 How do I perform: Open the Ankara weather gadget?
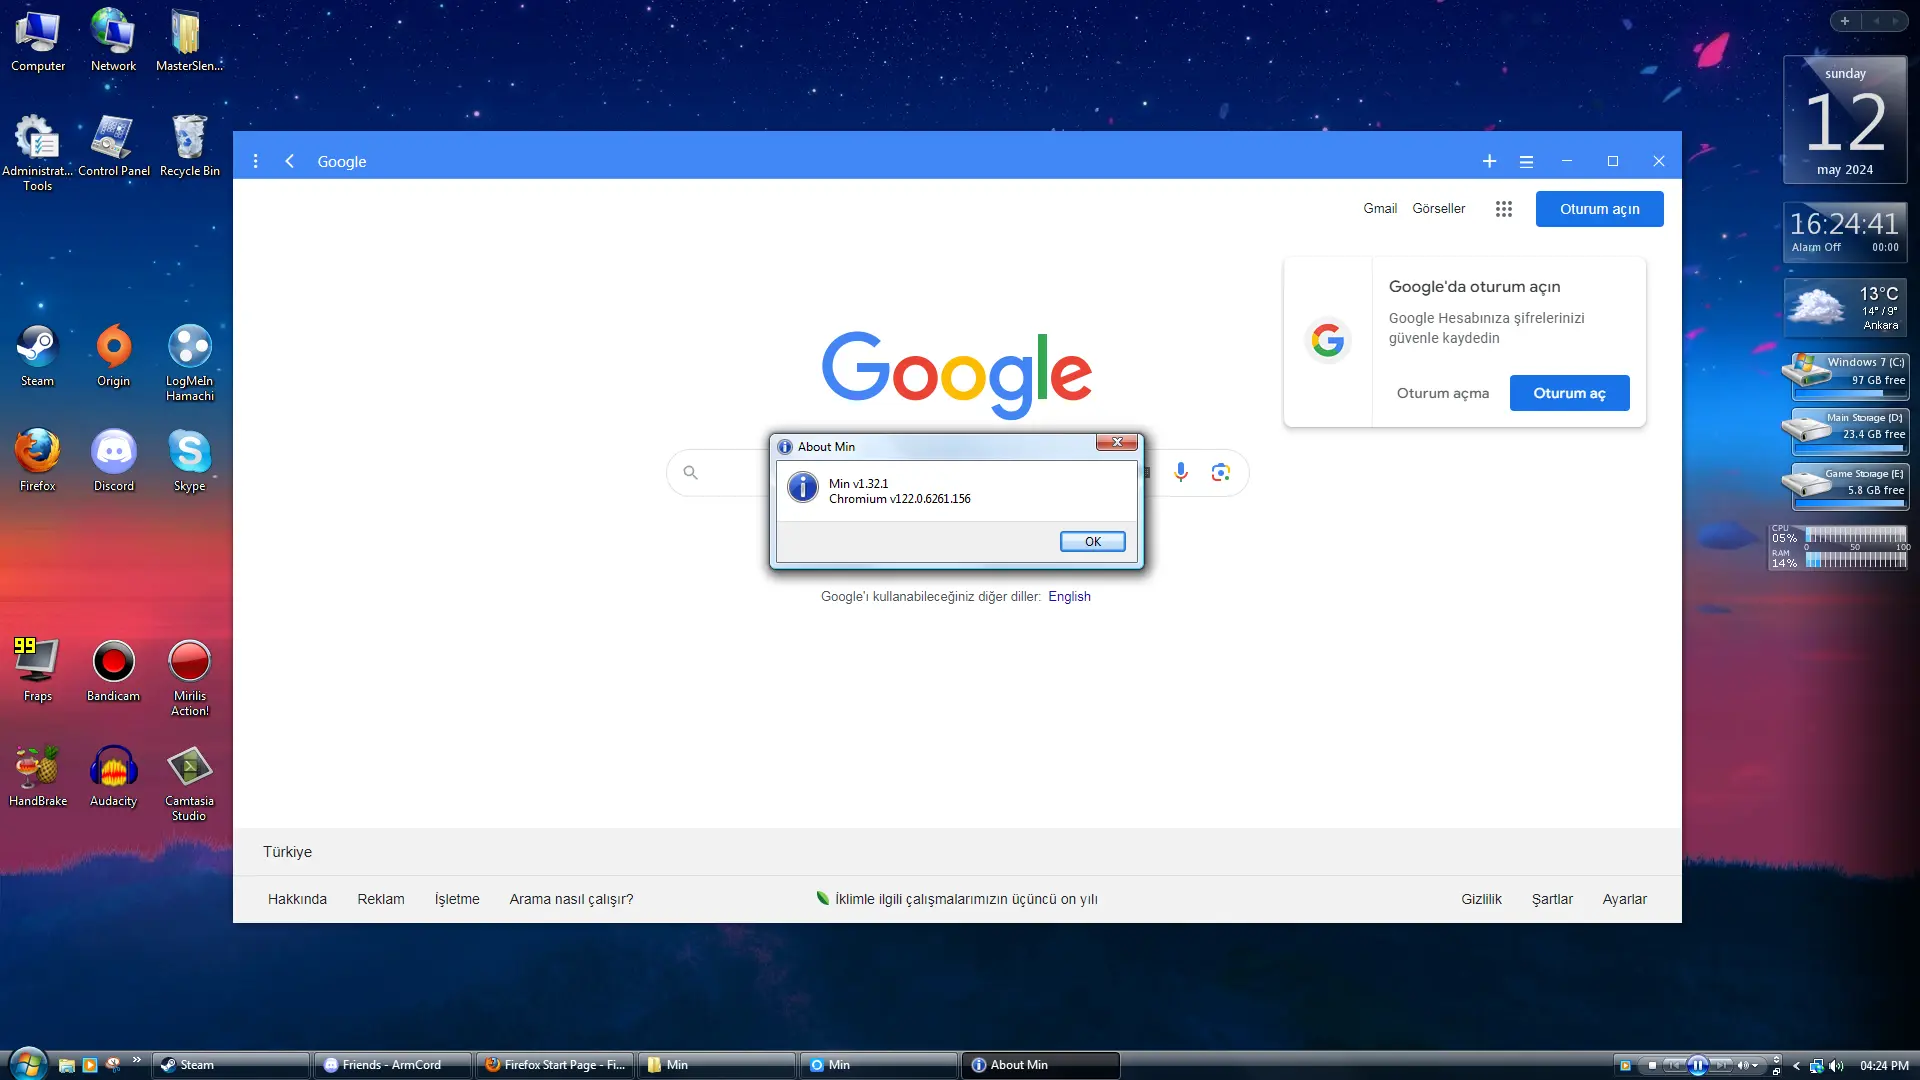[x=1845, y=307]
